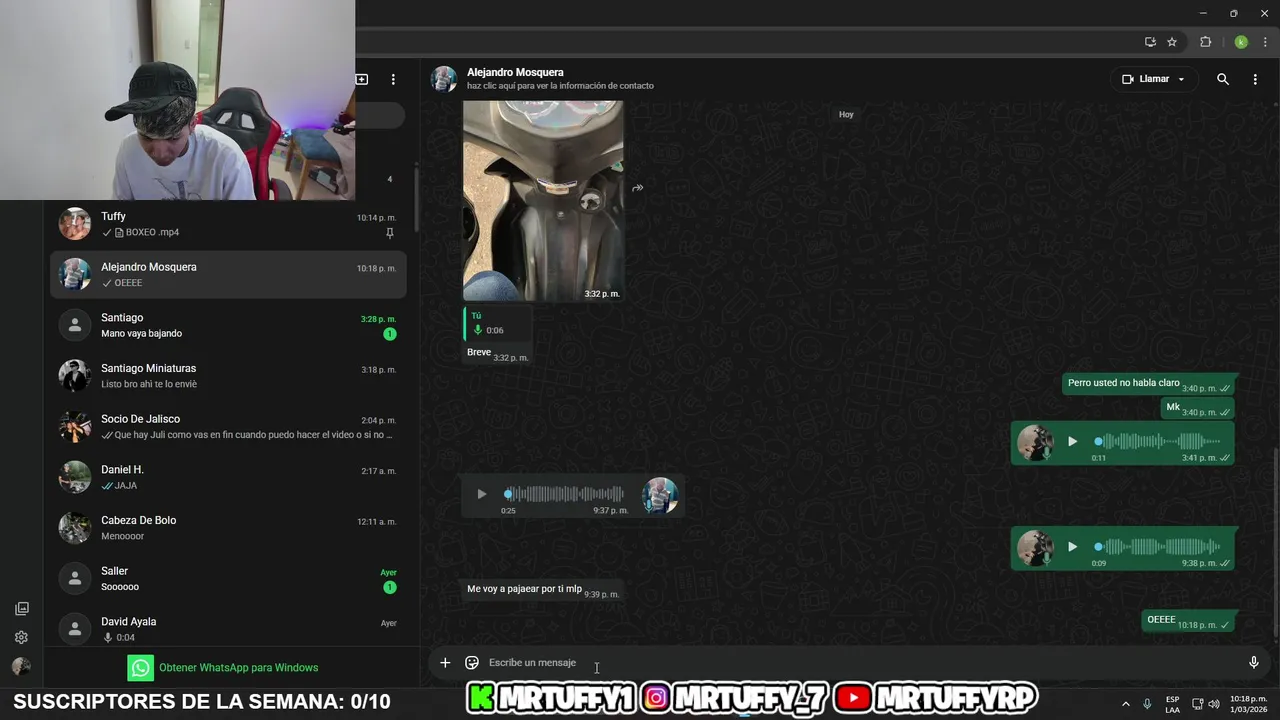
Task: Click the attach plus icon
Action: point(445,662)
